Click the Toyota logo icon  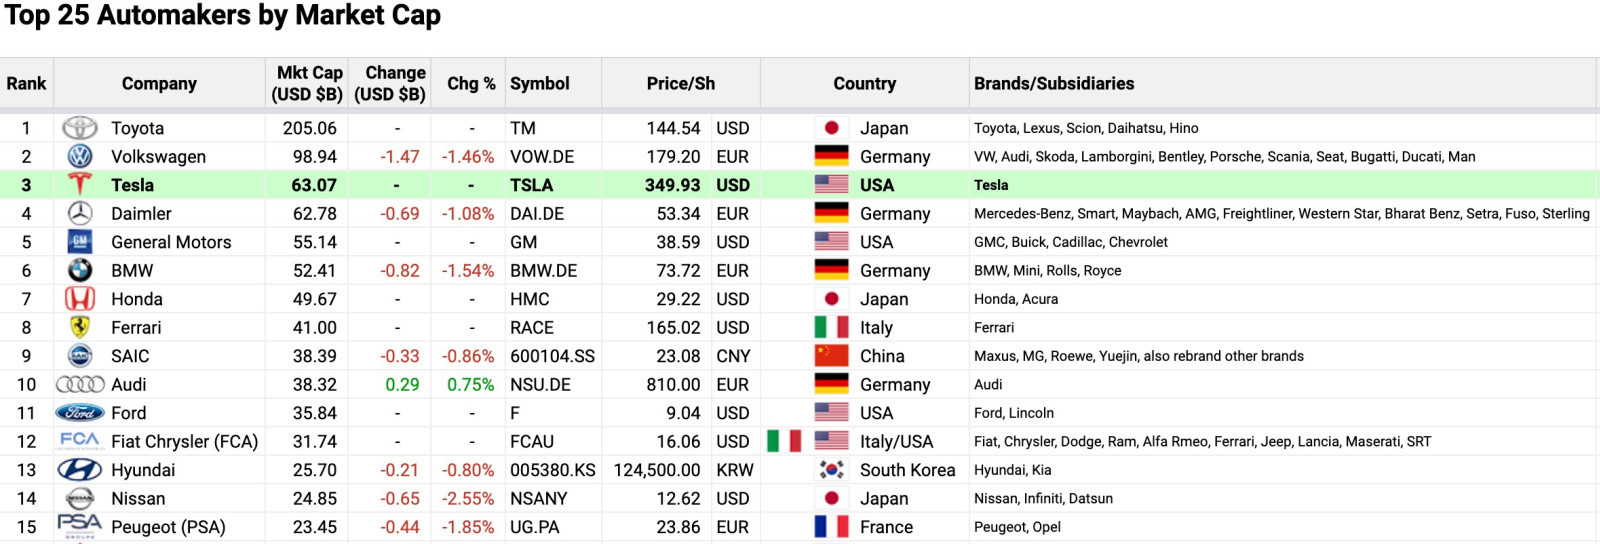pos(80,128)
